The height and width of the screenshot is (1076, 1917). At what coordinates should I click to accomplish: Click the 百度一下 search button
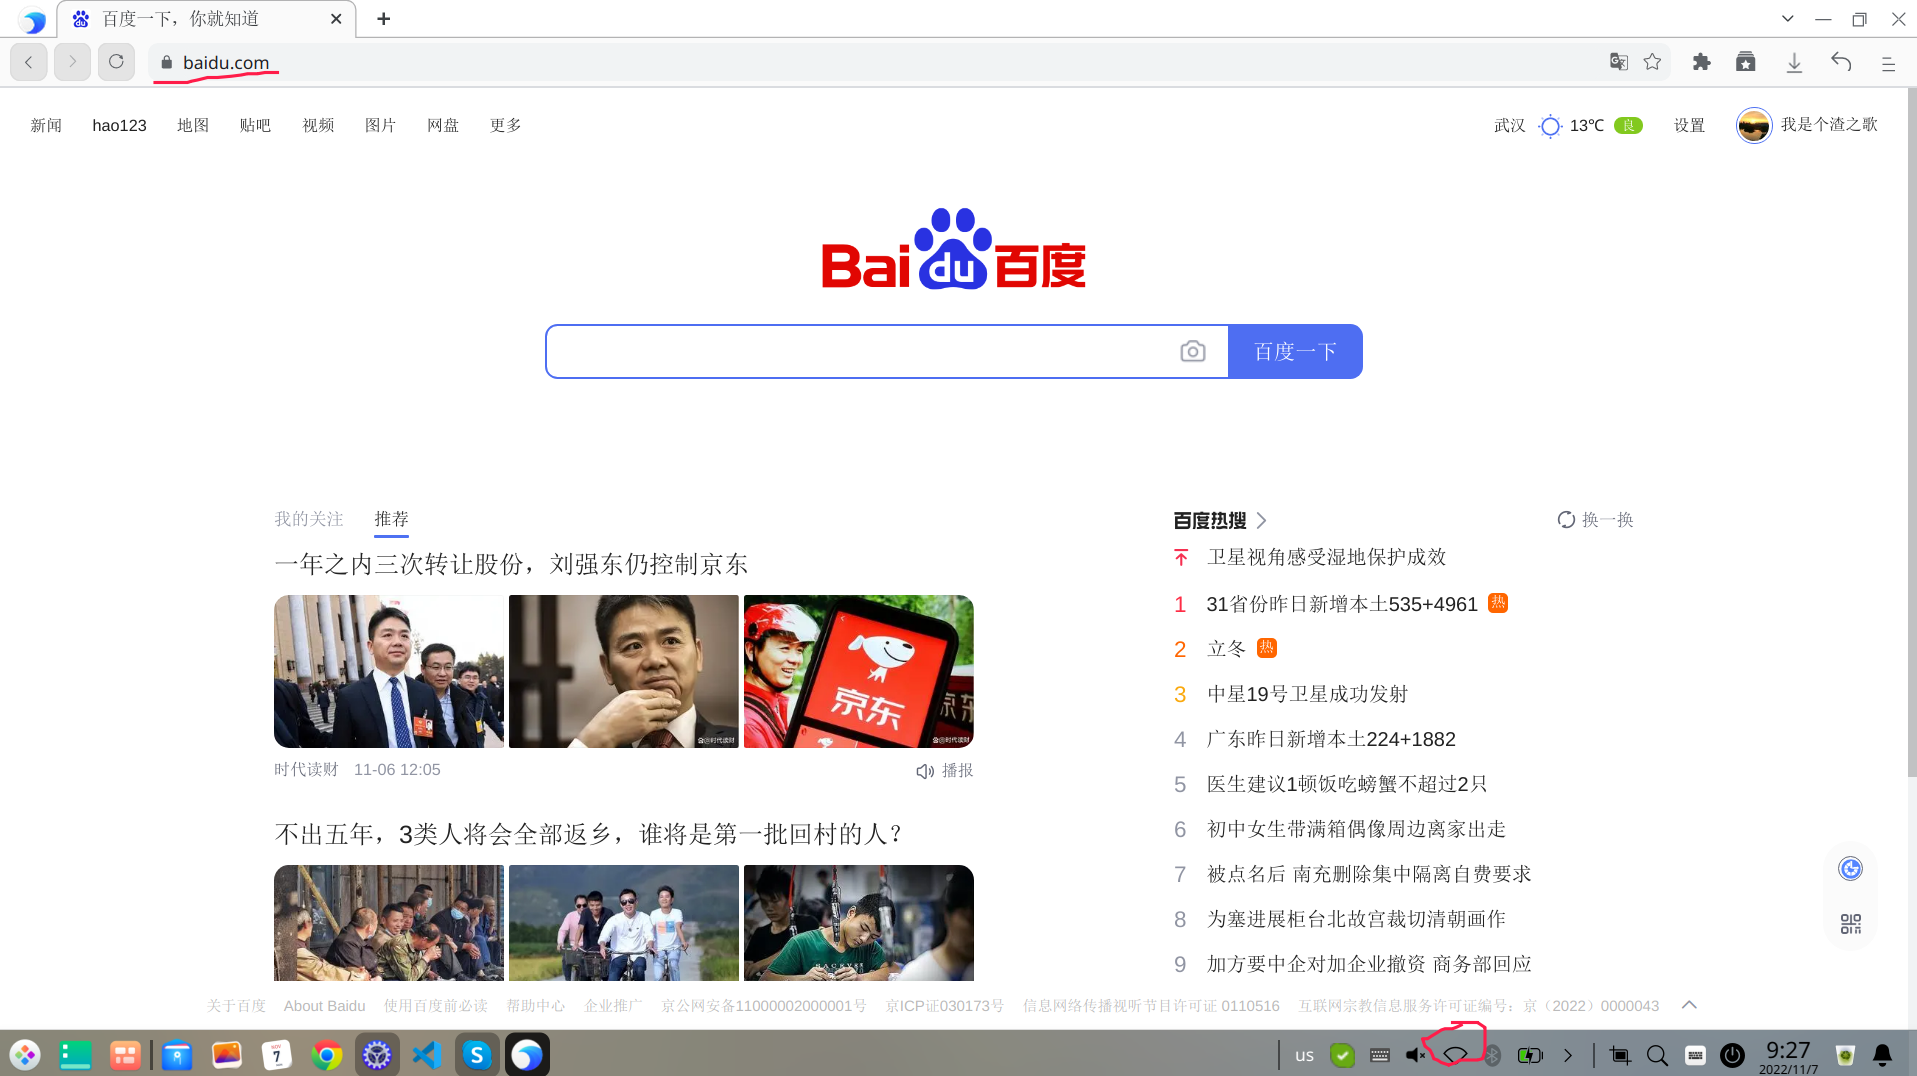[x=1294, y=351]
